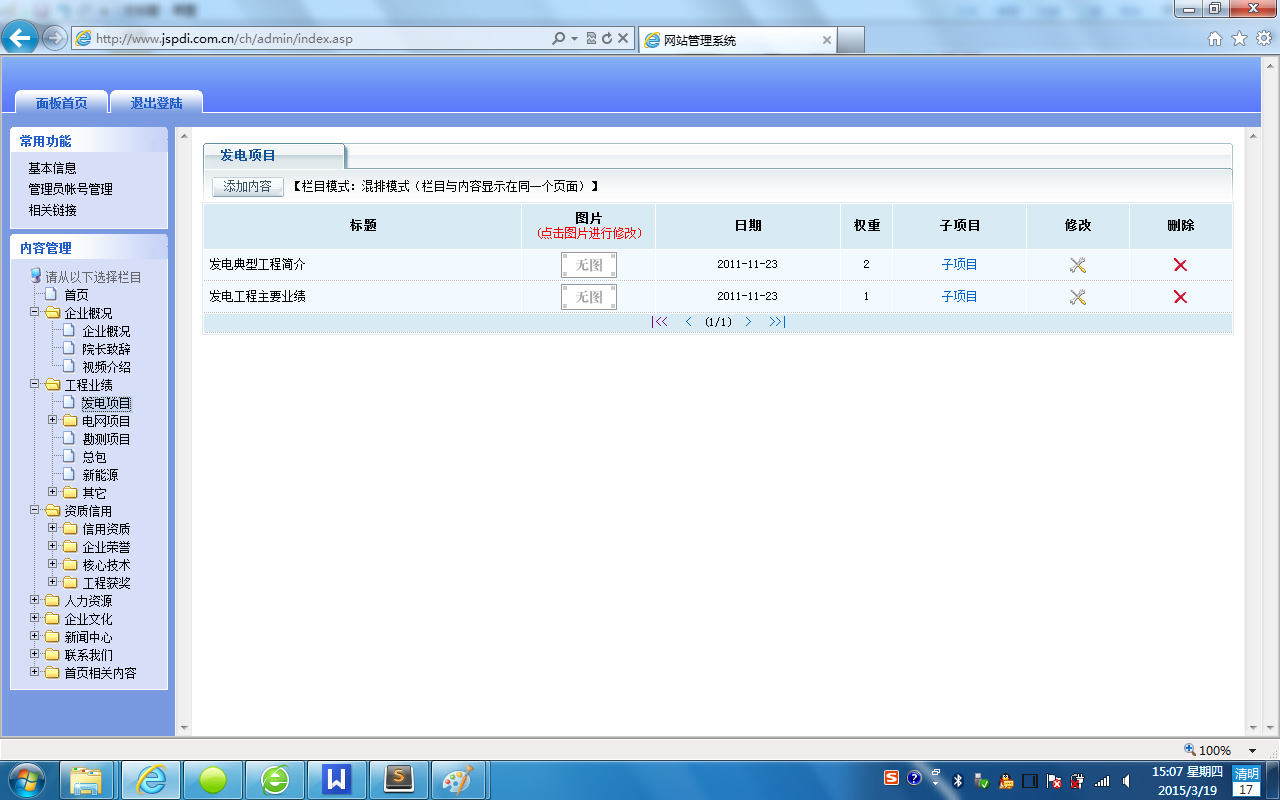Select 首页 in the content tree

point(76,295)
